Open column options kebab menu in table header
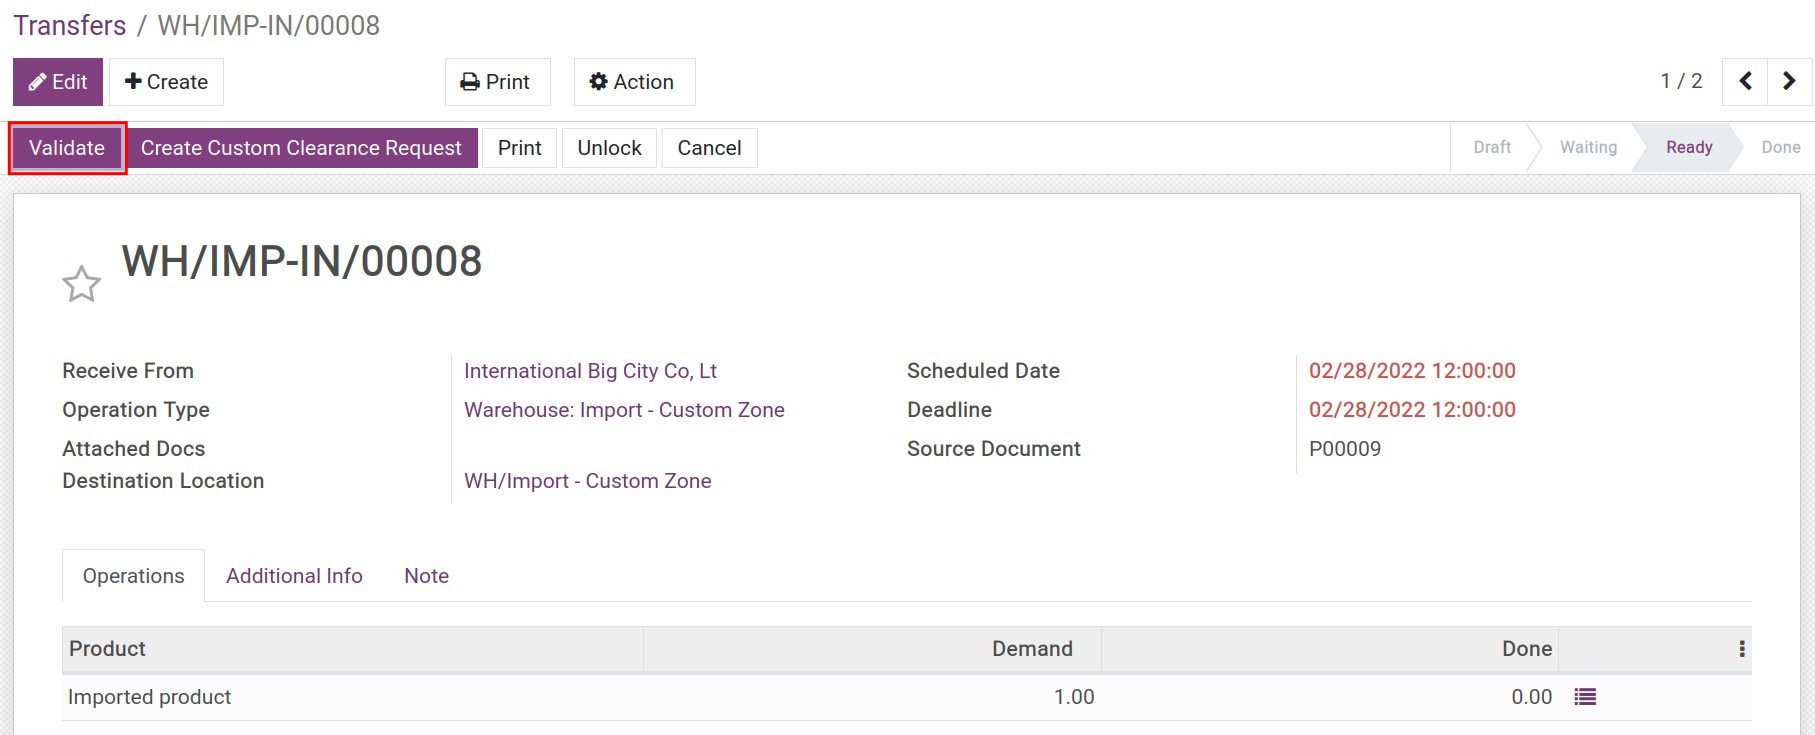 pyautogui.click(x=1741, y=649)
